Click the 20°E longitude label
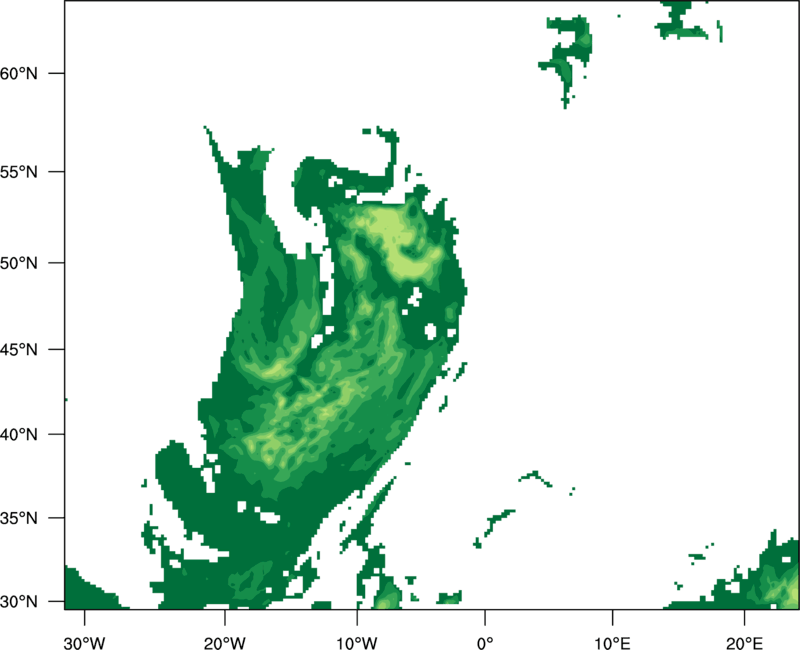 coord(744,643)
